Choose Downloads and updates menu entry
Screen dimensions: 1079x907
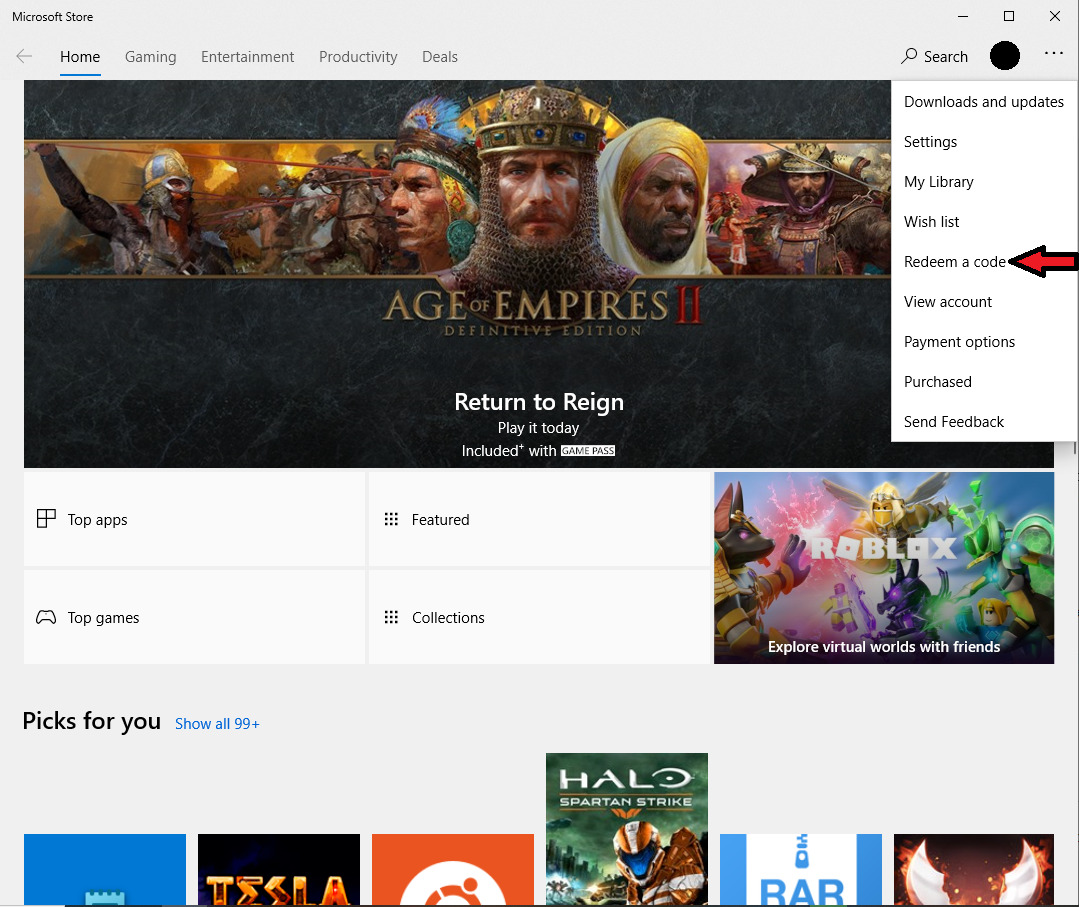click(x=983, y=102)
